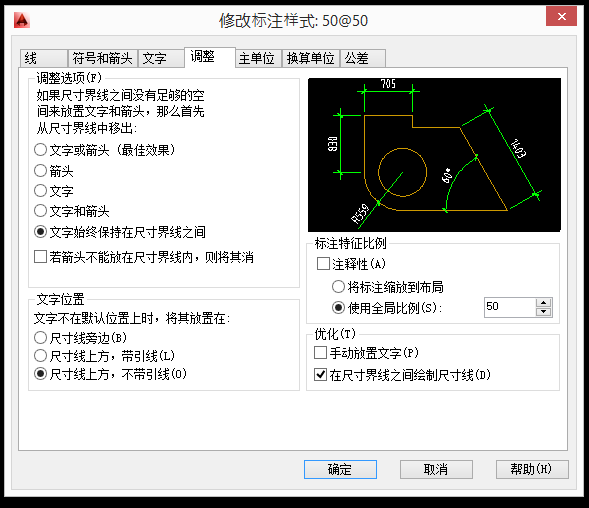
Task: Select the 文字和箭头 radio option
Action: pyautogui.click(x=71, y=211)
